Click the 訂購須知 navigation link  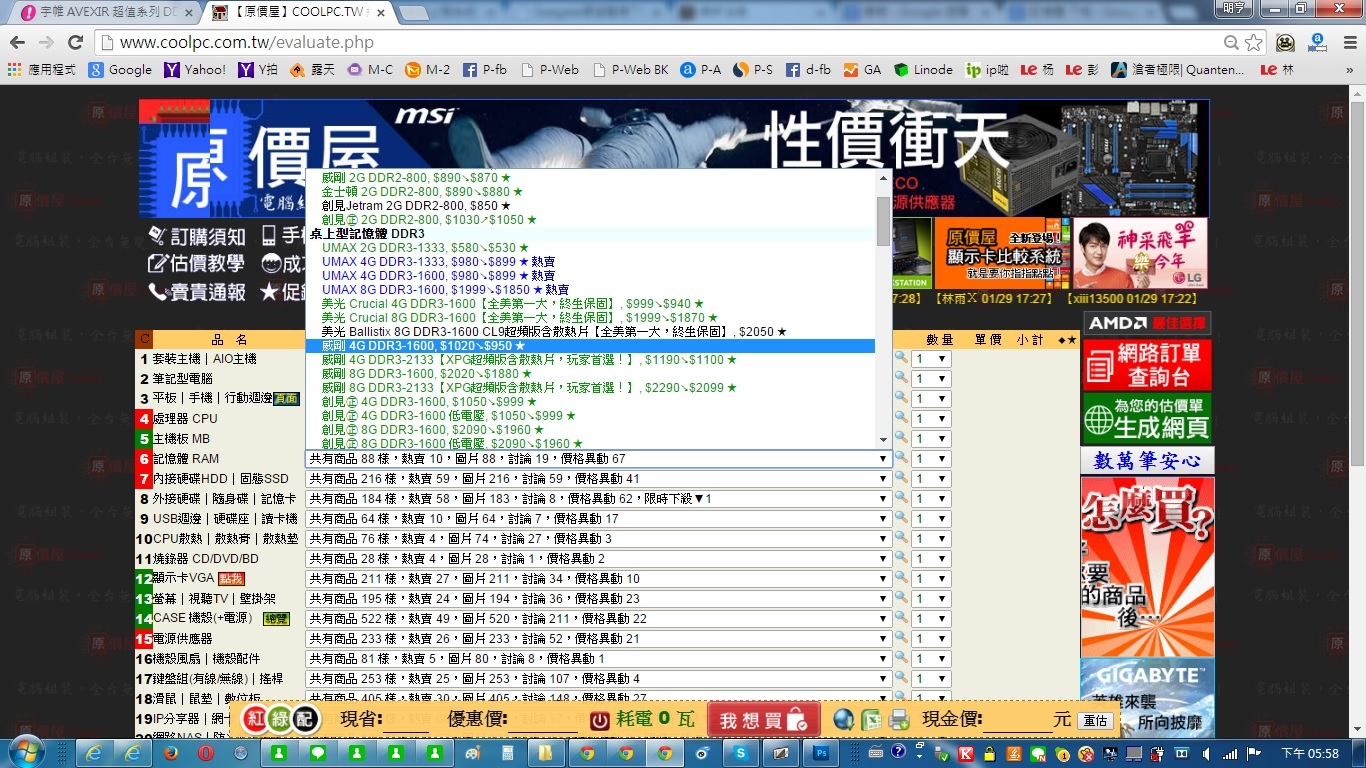click(197, 236)
